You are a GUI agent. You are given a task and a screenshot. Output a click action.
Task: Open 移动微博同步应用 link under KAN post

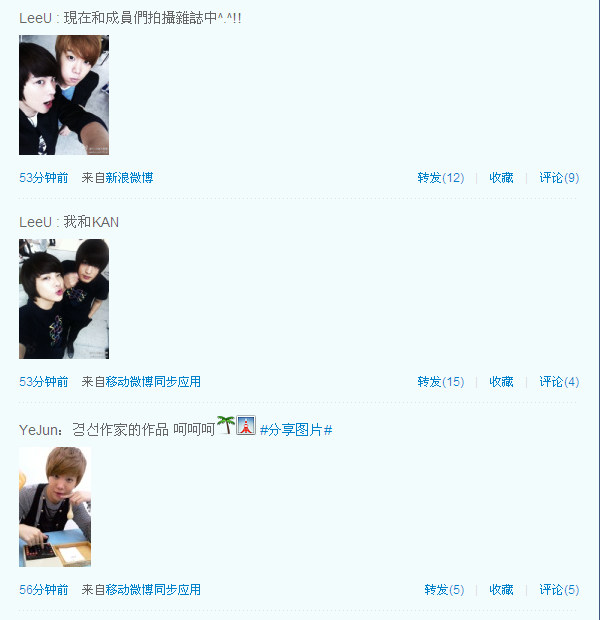point(153,382)
